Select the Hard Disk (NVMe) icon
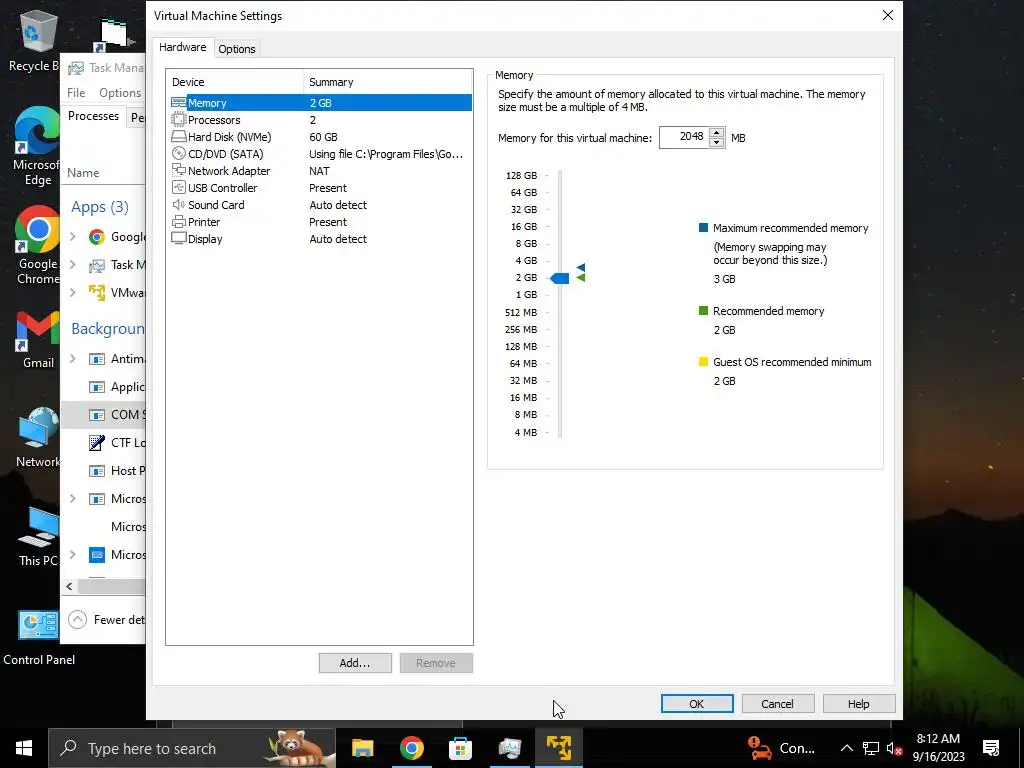The image size is (1024, 768). (x=178, y=136)
